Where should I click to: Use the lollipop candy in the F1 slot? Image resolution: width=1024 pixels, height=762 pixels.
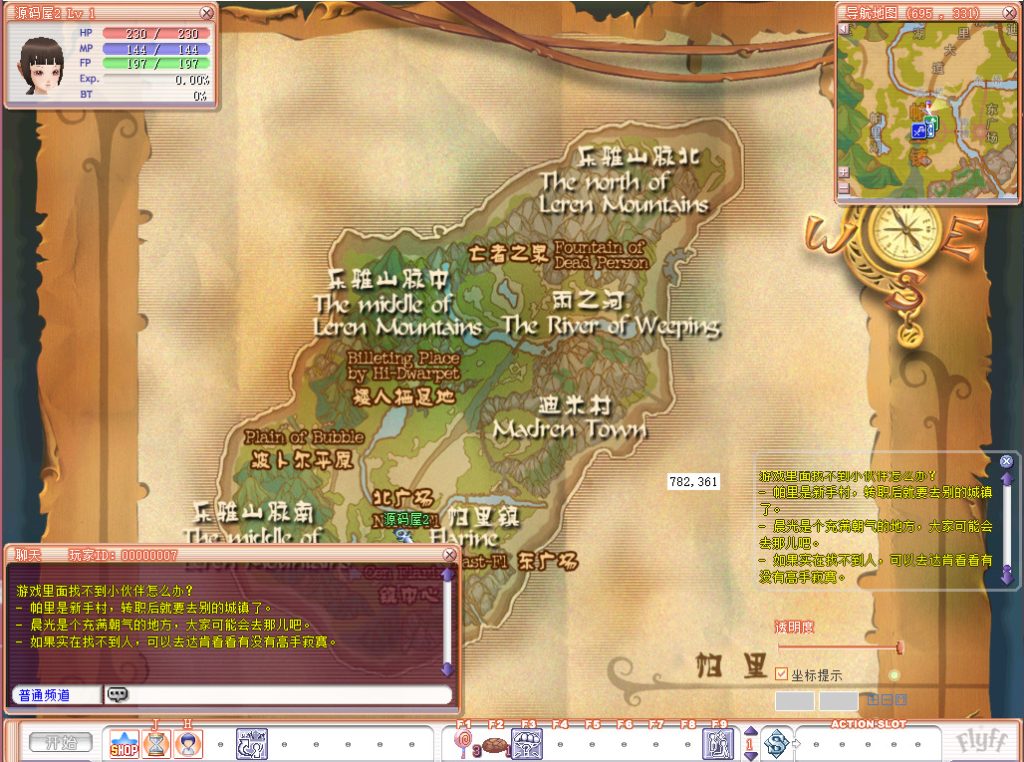pyautogui.click(x=461, y=743)
